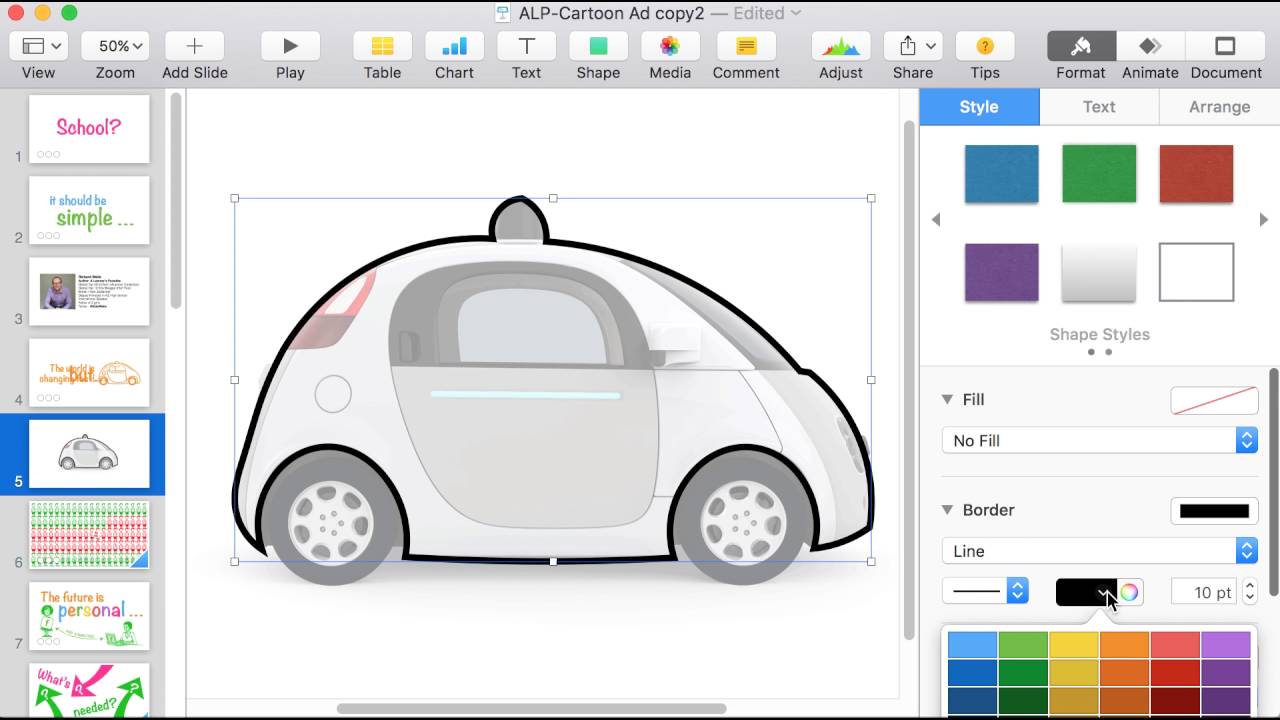Open the Media browser

(670, 46)
